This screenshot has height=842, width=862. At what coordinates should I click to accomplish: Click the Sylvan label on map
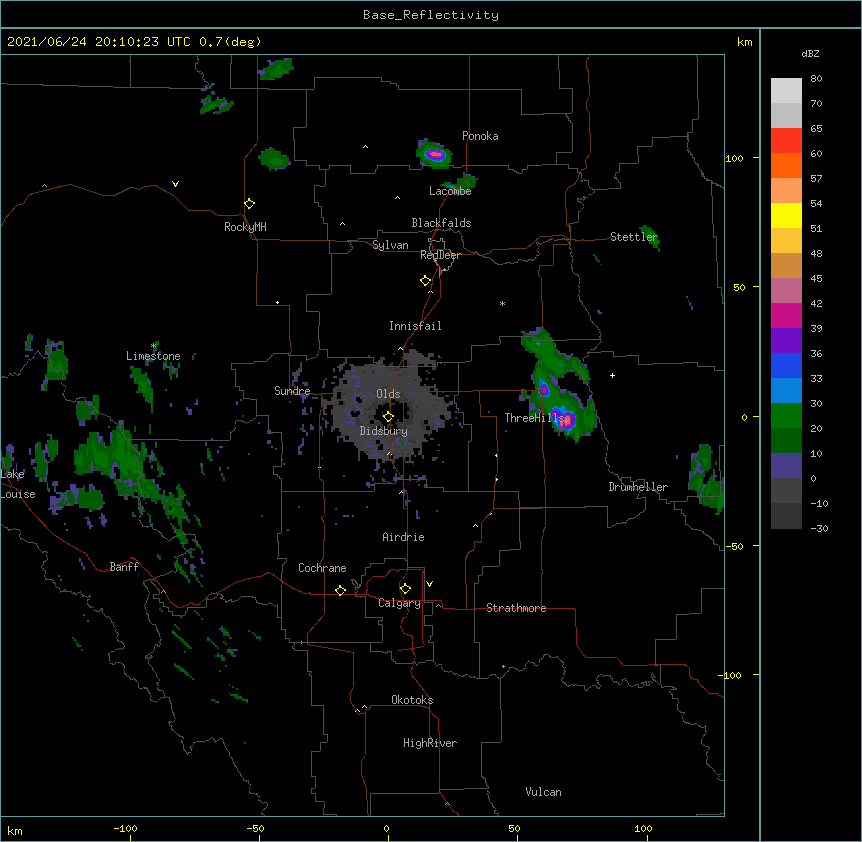(x=390, y=245)
